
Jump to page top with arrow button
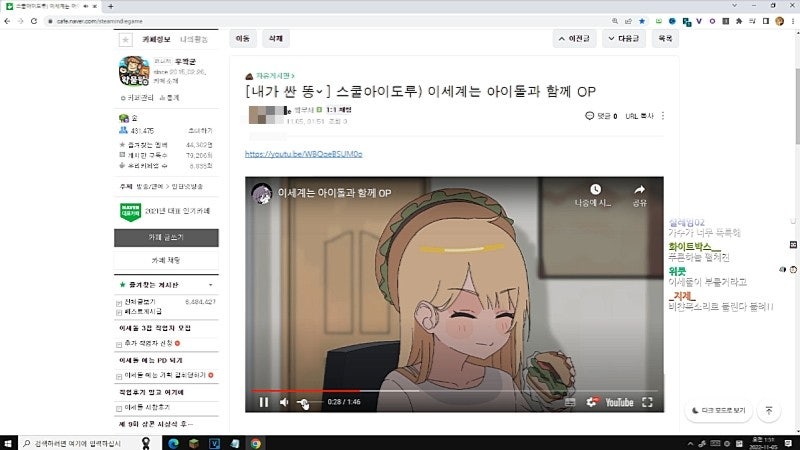tap(769, 410)
